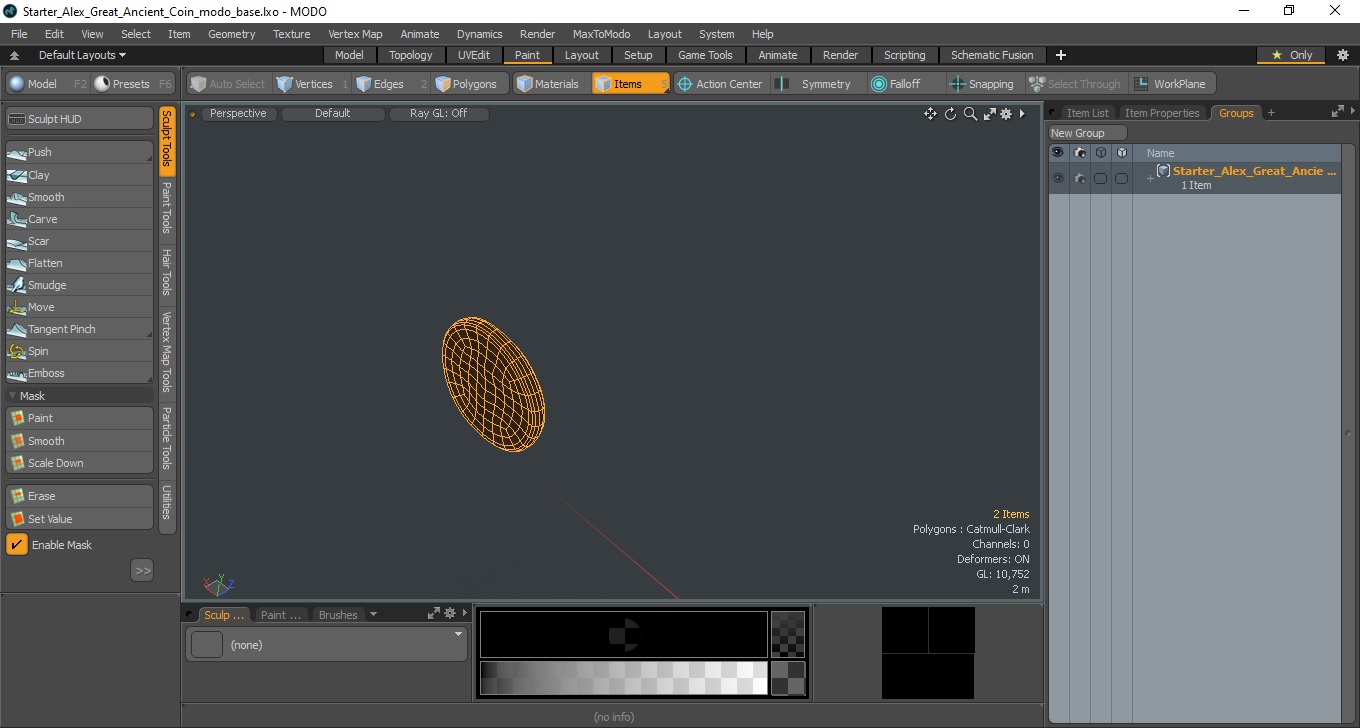This screenshot has height=728, width=1360.
Task: Click the grayscale gradient checker strip
Action: (624, 678)
